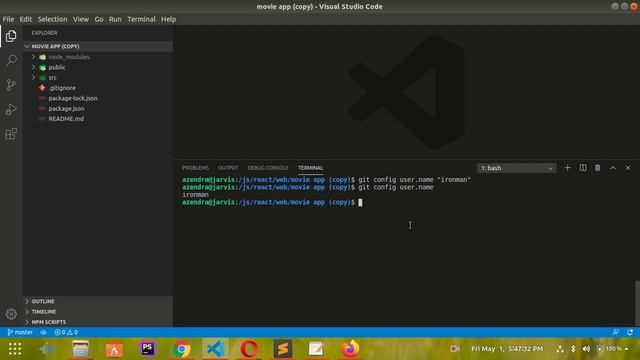The image size is (640, 360).
Task: Open the Selection menu
Action: coord(52,19)
